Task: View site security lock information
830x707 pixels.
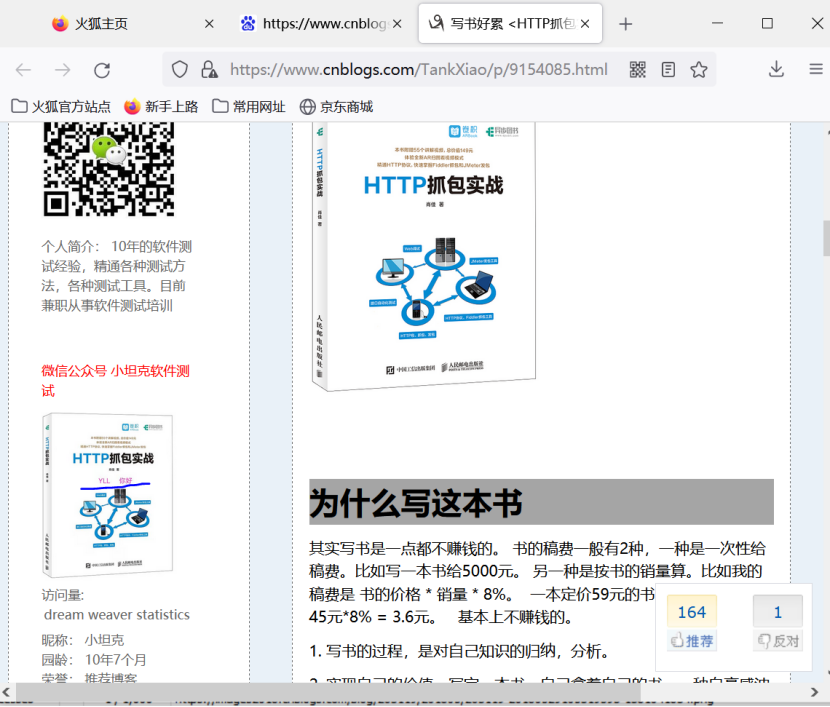Action: pyautogui.click(x=209, y=69)
